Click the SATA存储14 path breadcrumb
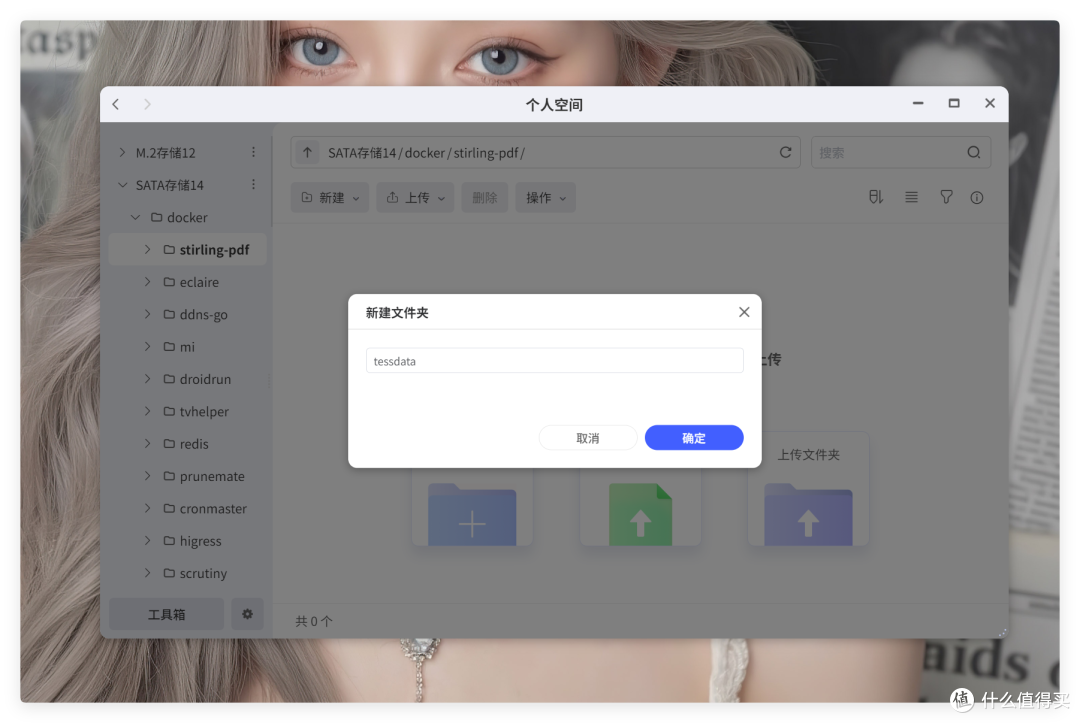Viewport: 1080px width, 723px height. click(x=362, y=153)
